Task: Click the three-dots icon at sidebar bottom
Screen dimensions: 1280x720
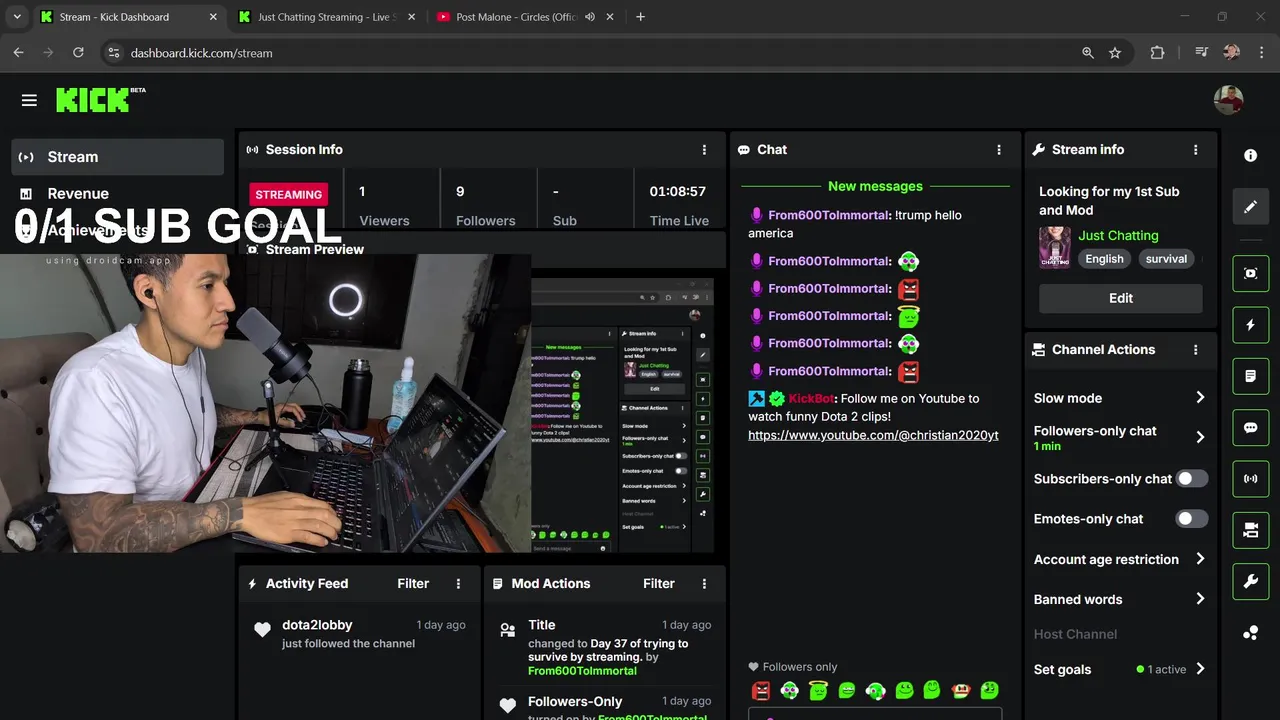Action: click(x=1250, y=633)
